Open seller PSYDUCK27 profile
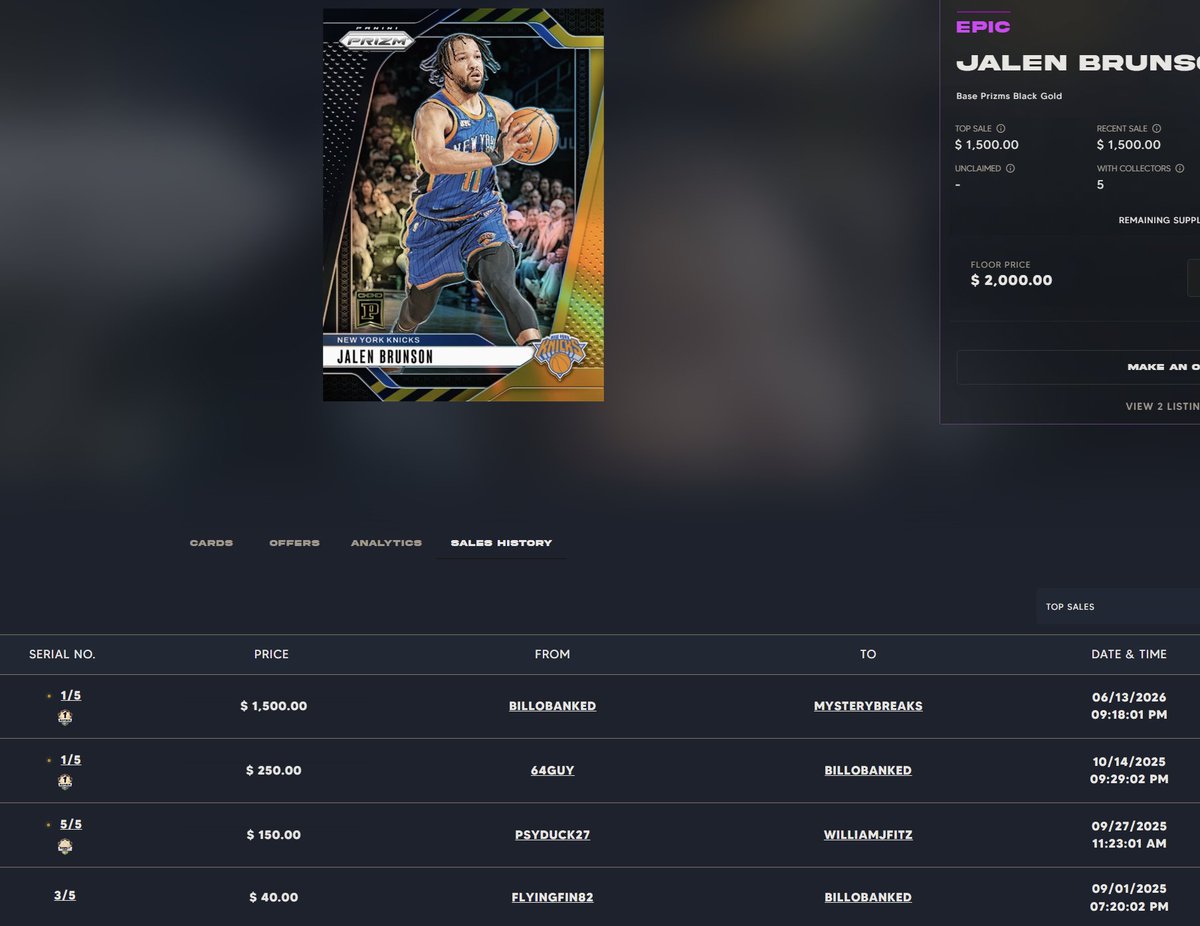This screenshot has width=1200, height=926. pyautogui.click(x=552, y=835)
